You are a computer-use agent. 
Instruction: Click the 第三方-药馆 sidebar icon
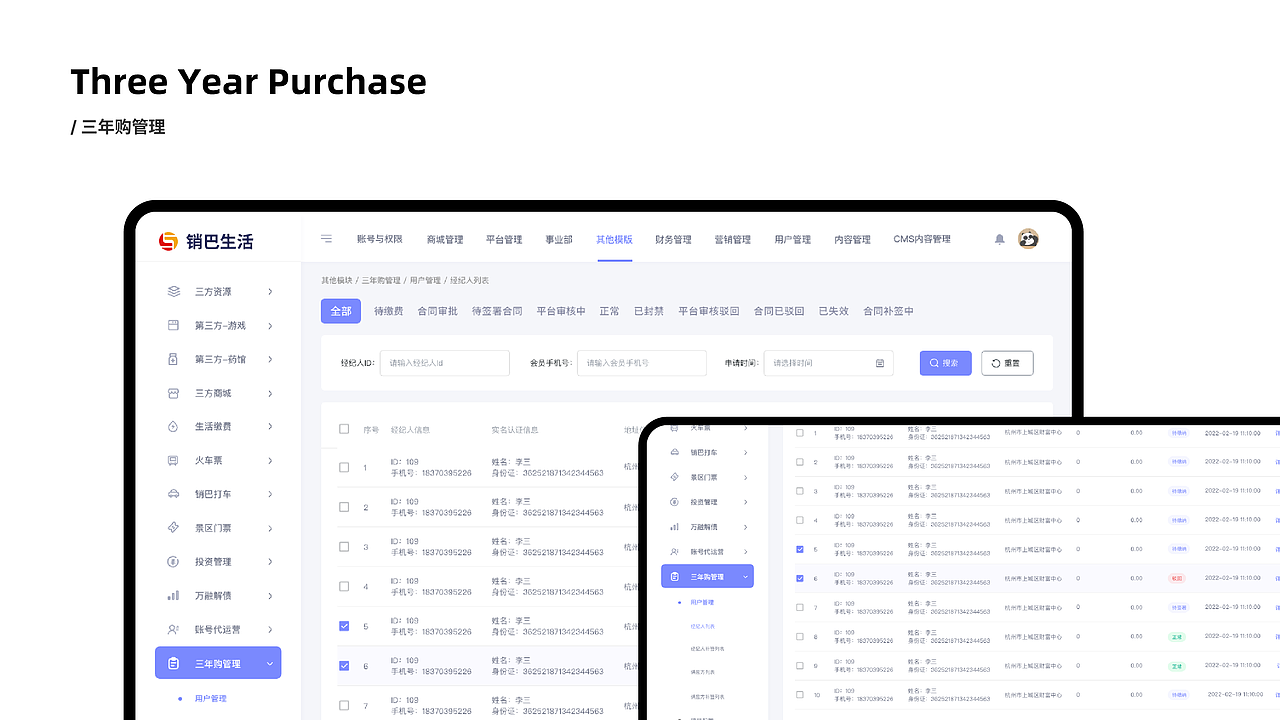click(173, 359)
